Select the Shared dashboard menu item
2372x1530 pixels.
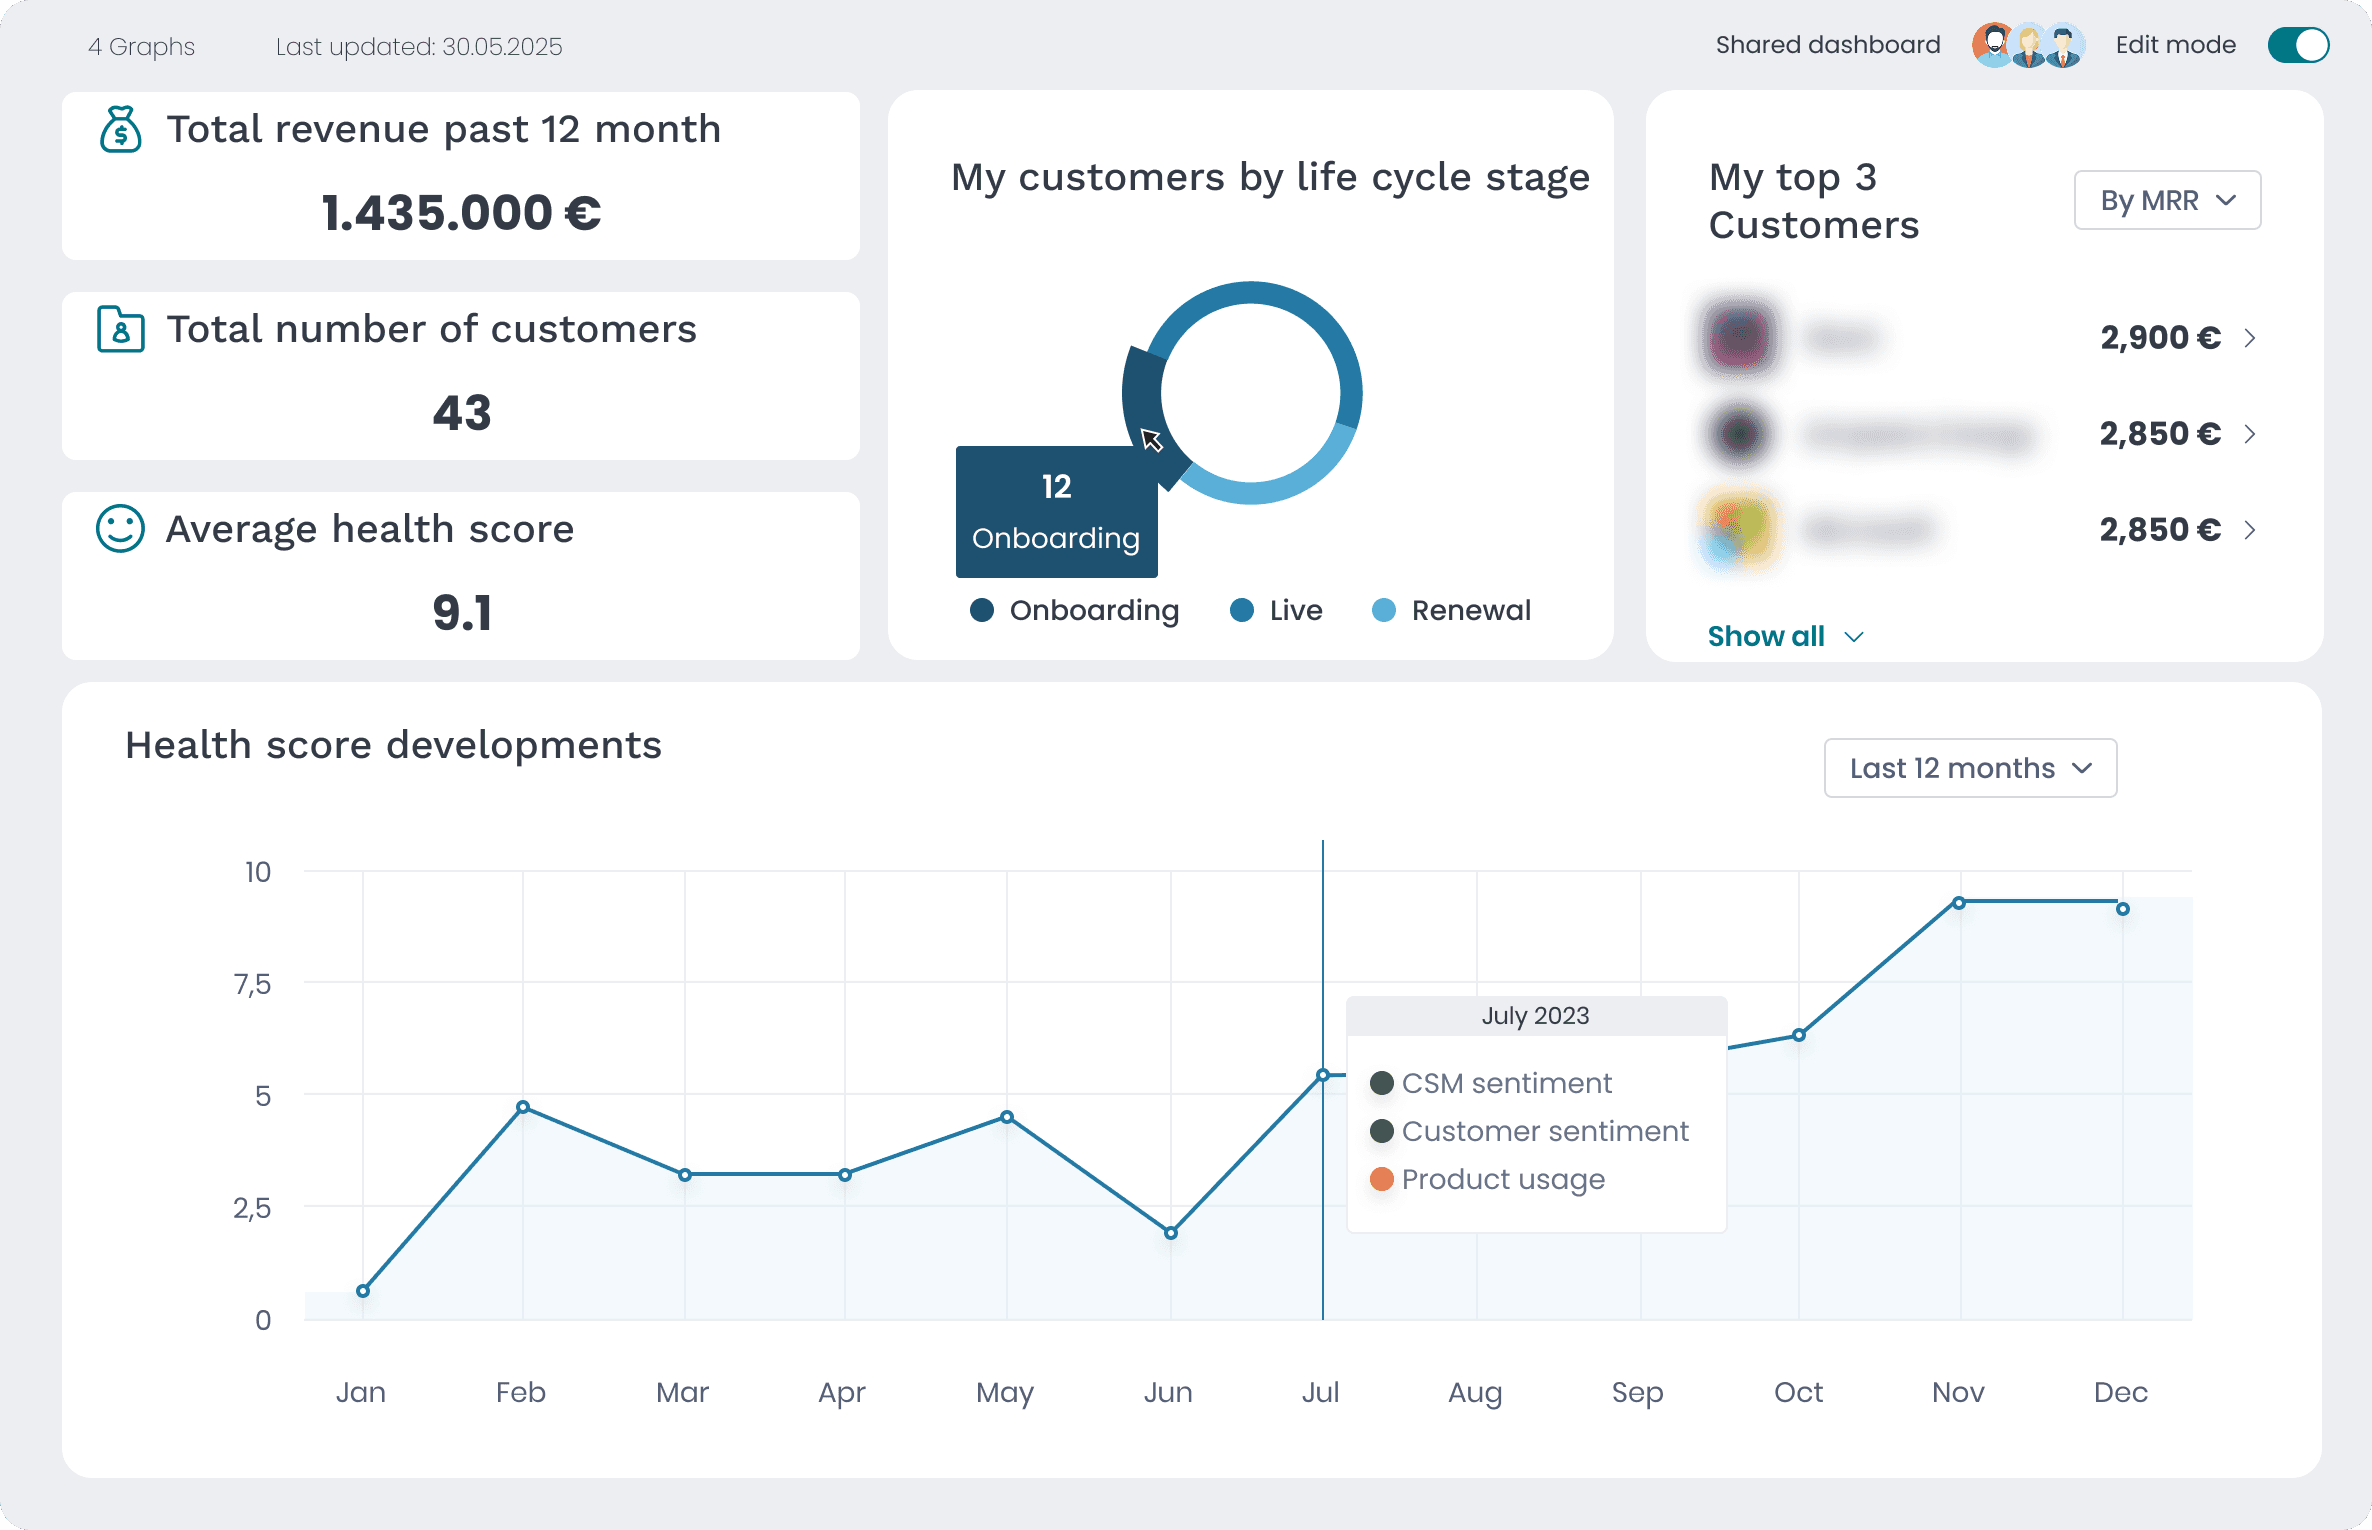[1827, 44]
